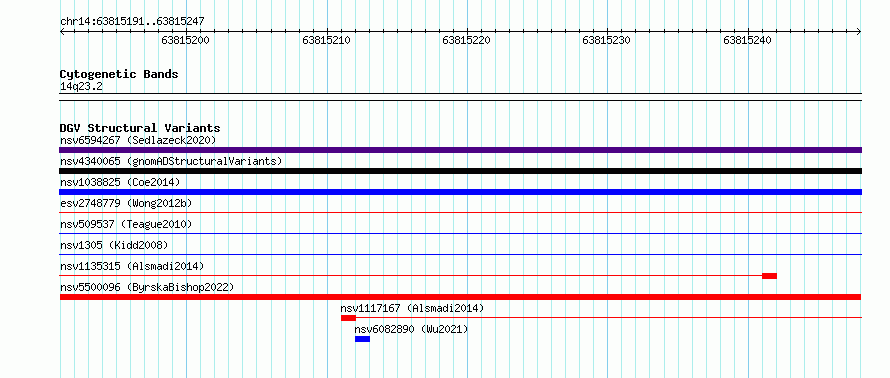Select the 14q23.2 band label

click(x=81, y=87)
